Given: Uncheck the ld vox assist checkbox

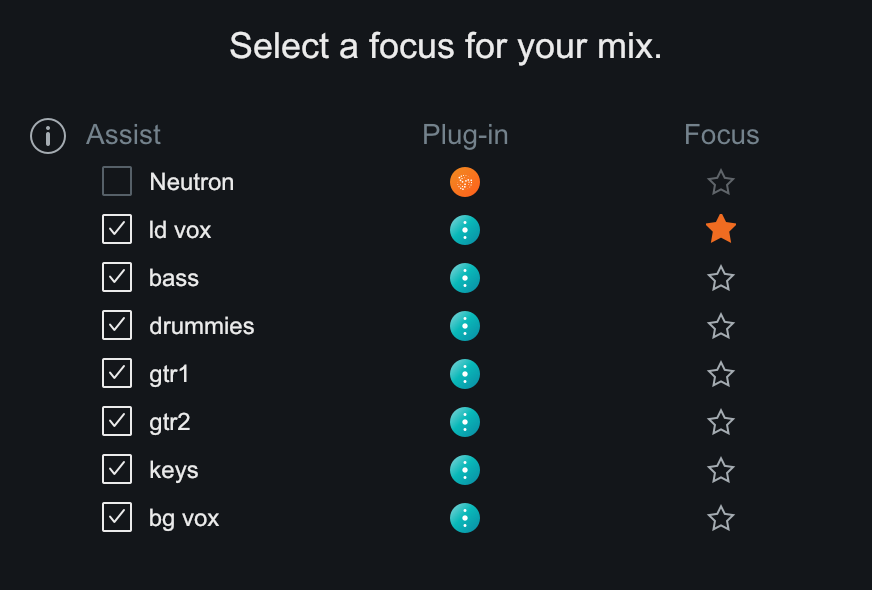Looking at the screenshot, I should click(117, 229).
